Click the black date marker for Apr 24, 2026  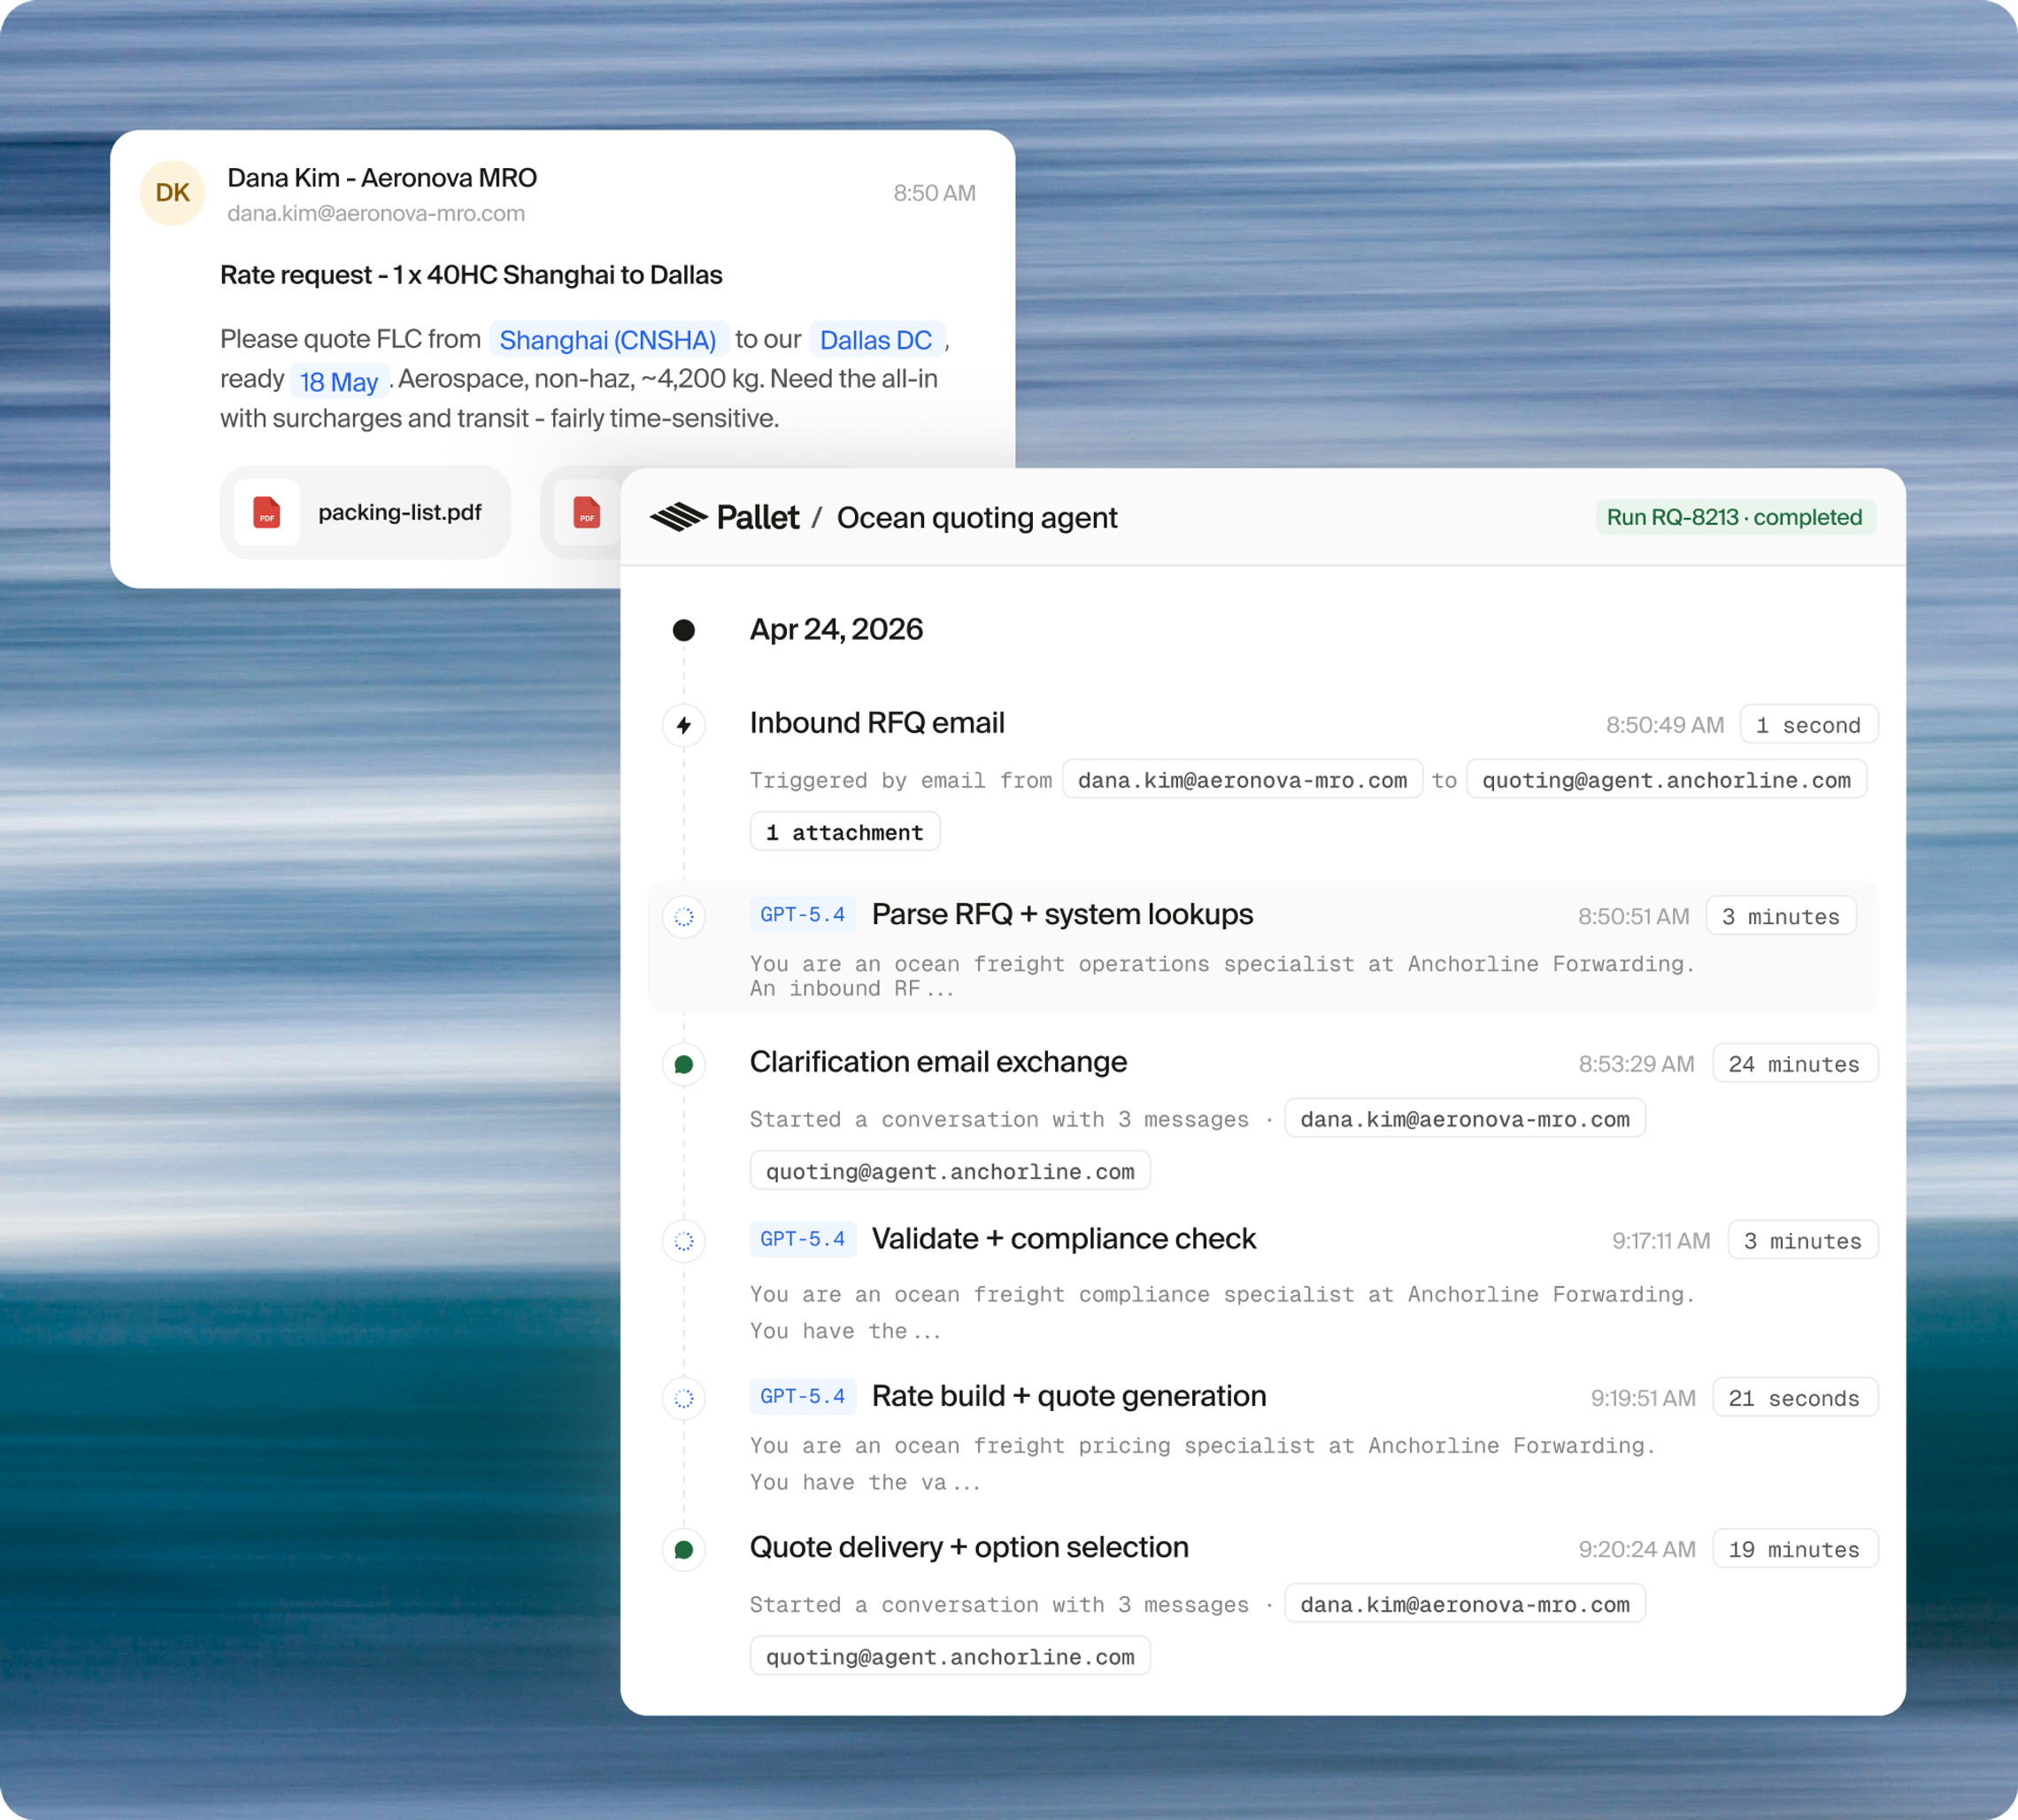[x=684, y=630]
